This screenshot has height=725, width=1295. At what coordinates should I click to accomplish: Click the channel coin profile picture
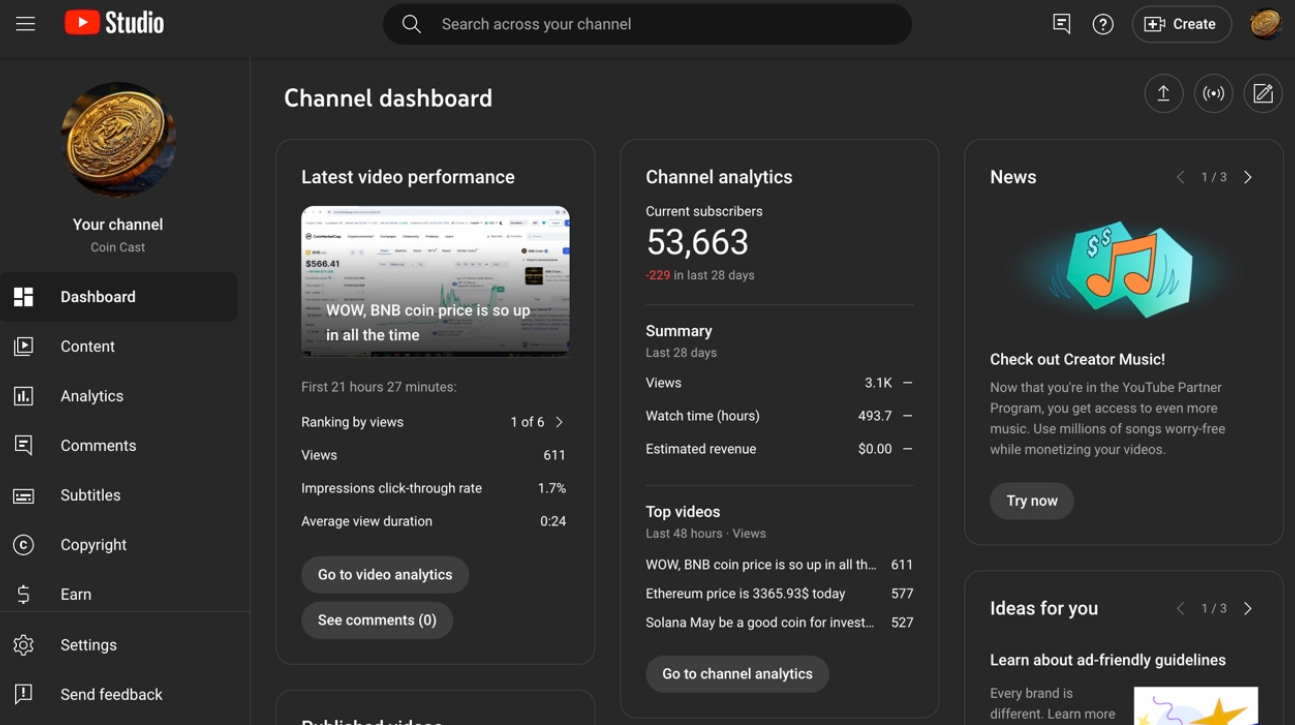pos(118,140)
